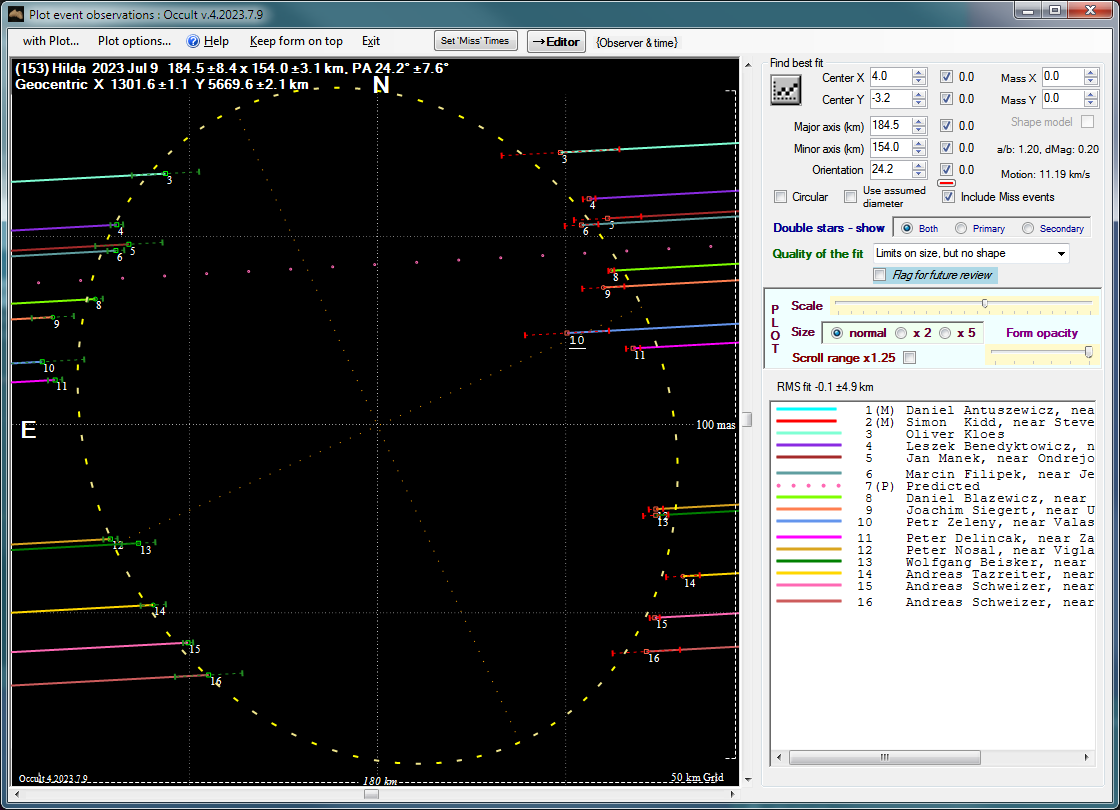
Task: Toggle 'Keep form on top' menu item
Action: (296, 41)
